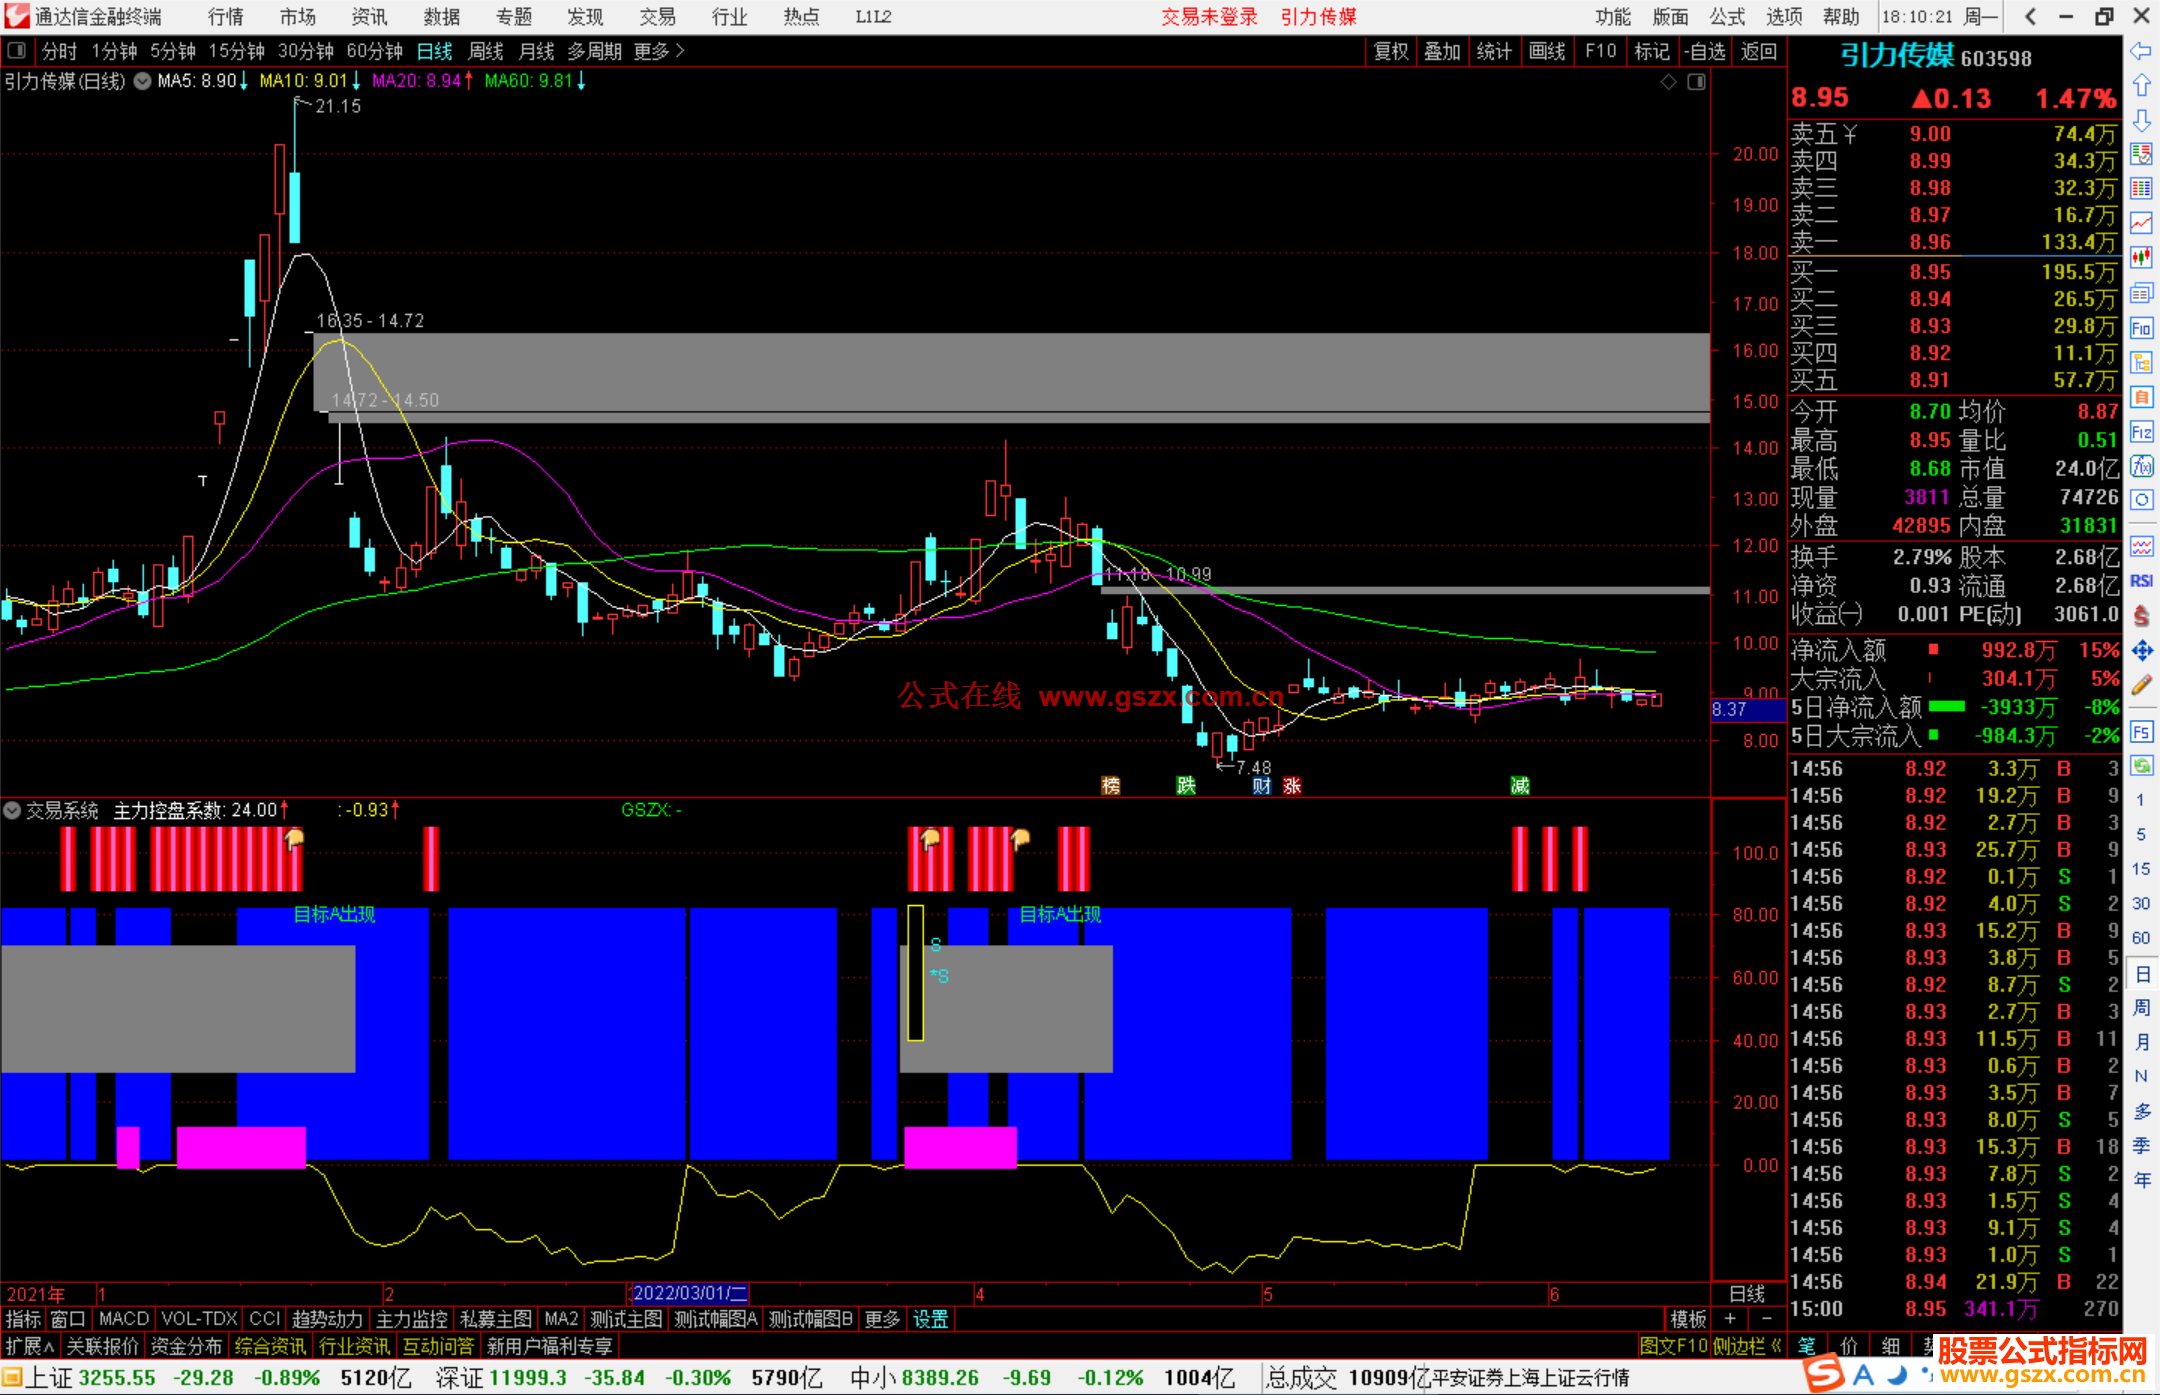Image resolution: width=2160 pixels, height=1395 pixels.
Task: Click the 交易未登录 login link
Action: click(1209, 16)
